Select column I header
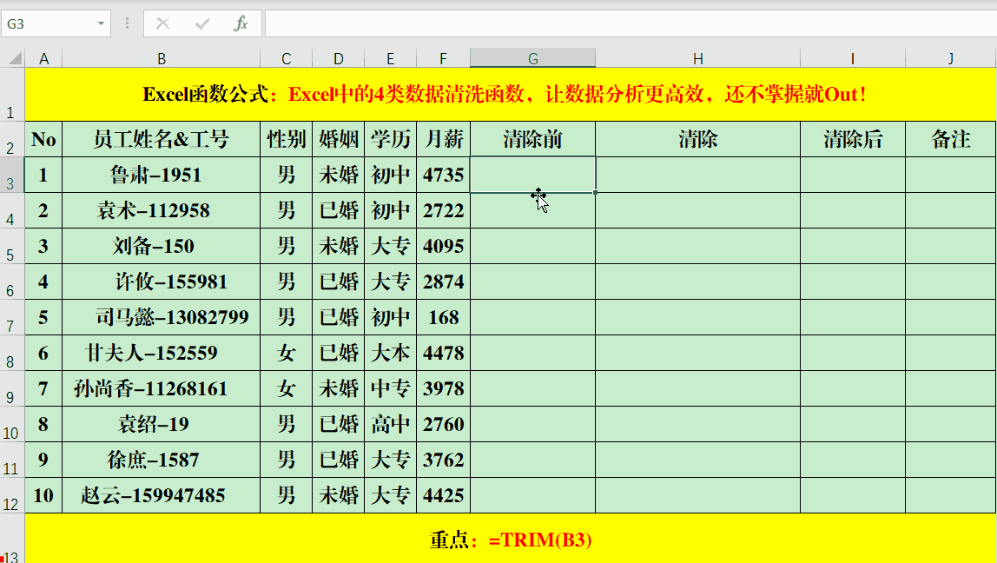Image resolution: width=997 pixels, height=563 pixels. (x=853, y=59)
